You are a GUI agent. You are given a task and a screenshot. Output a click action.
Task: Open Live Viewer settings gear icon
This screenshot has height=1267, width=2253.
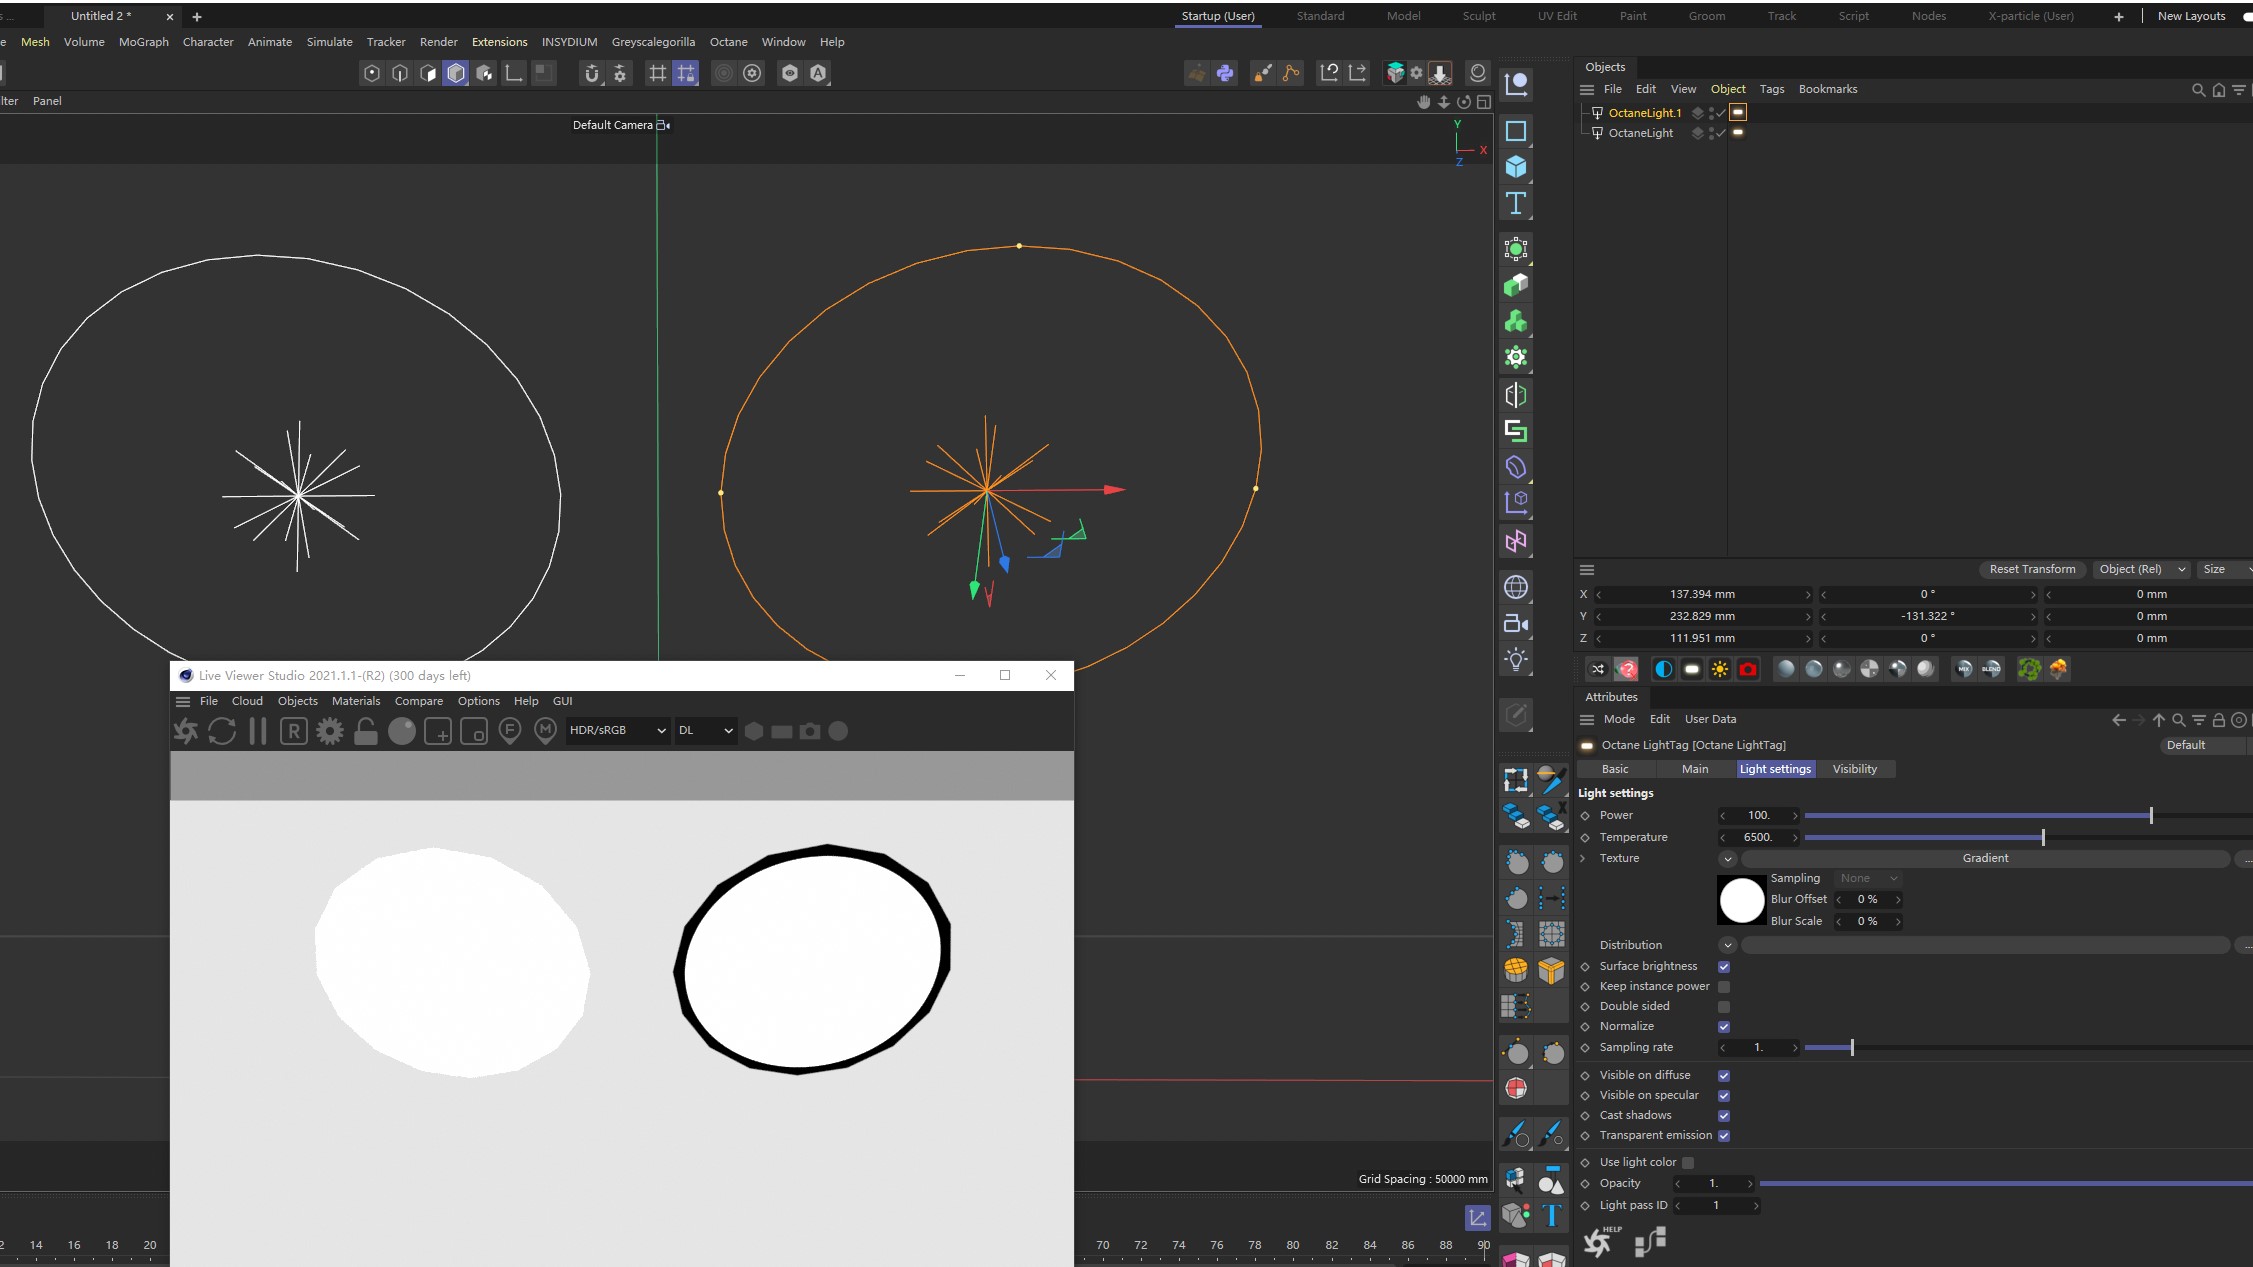pos(330,731)
